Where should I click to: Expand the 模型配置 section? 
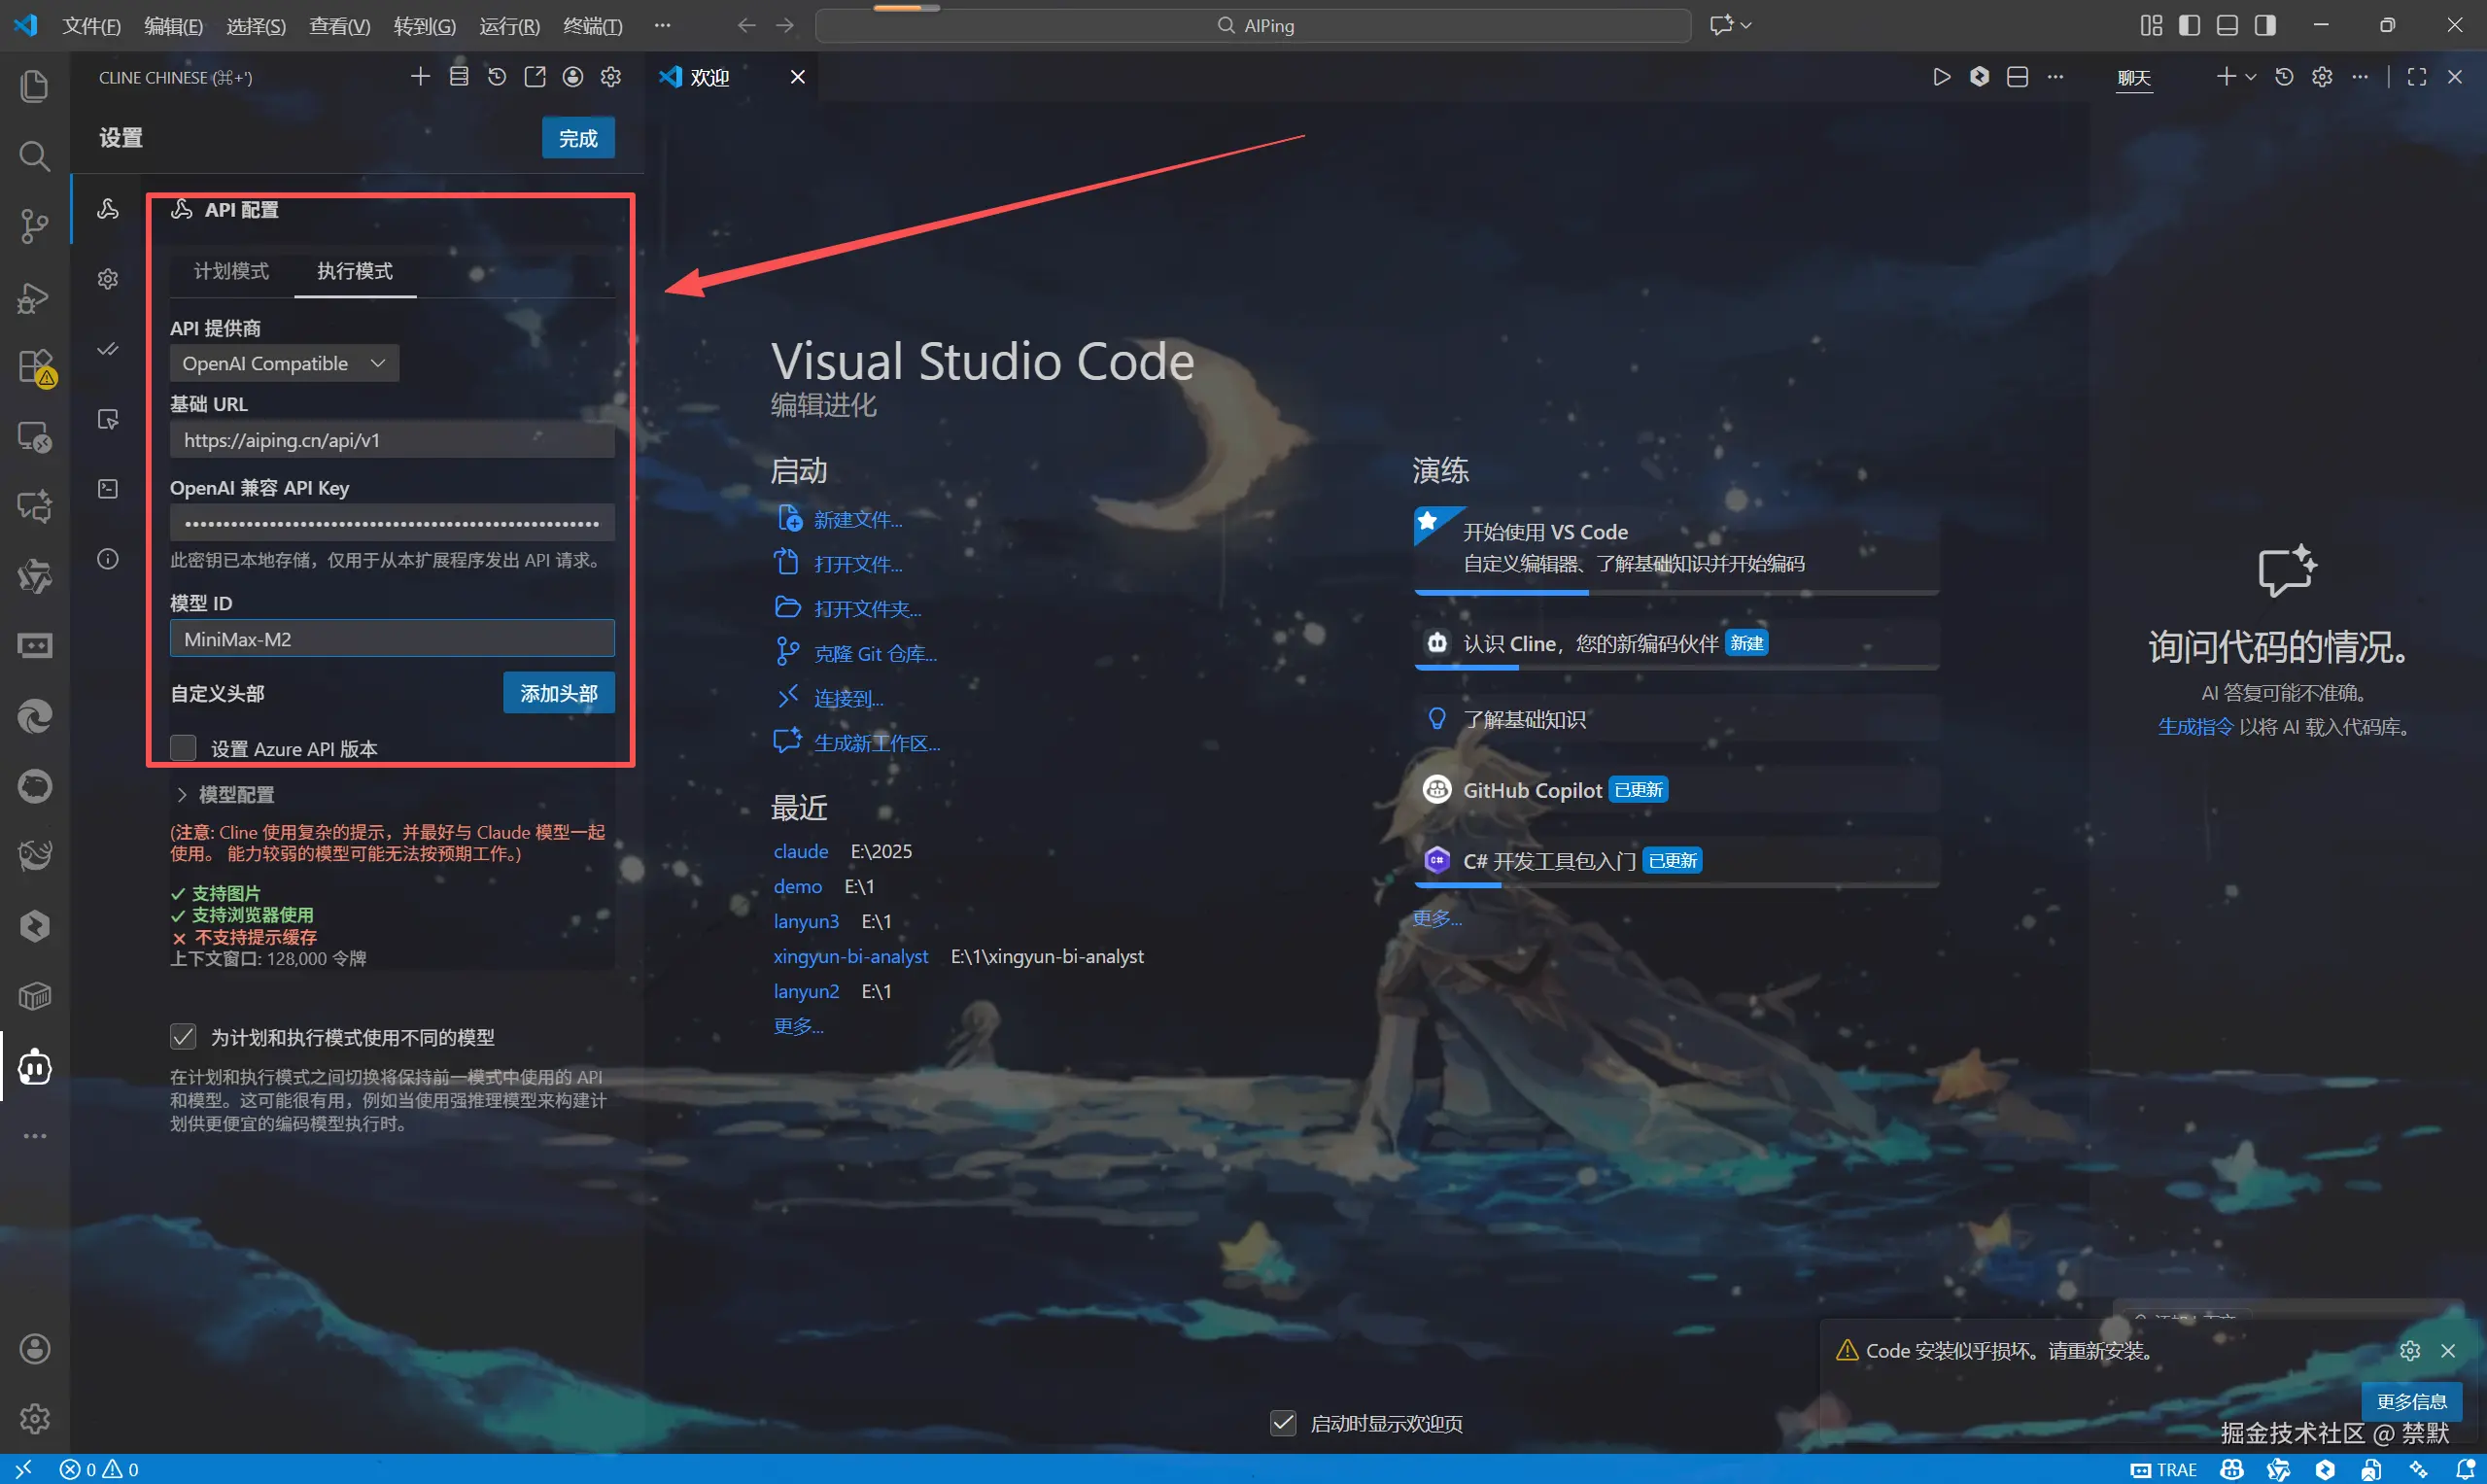point(225,794)
